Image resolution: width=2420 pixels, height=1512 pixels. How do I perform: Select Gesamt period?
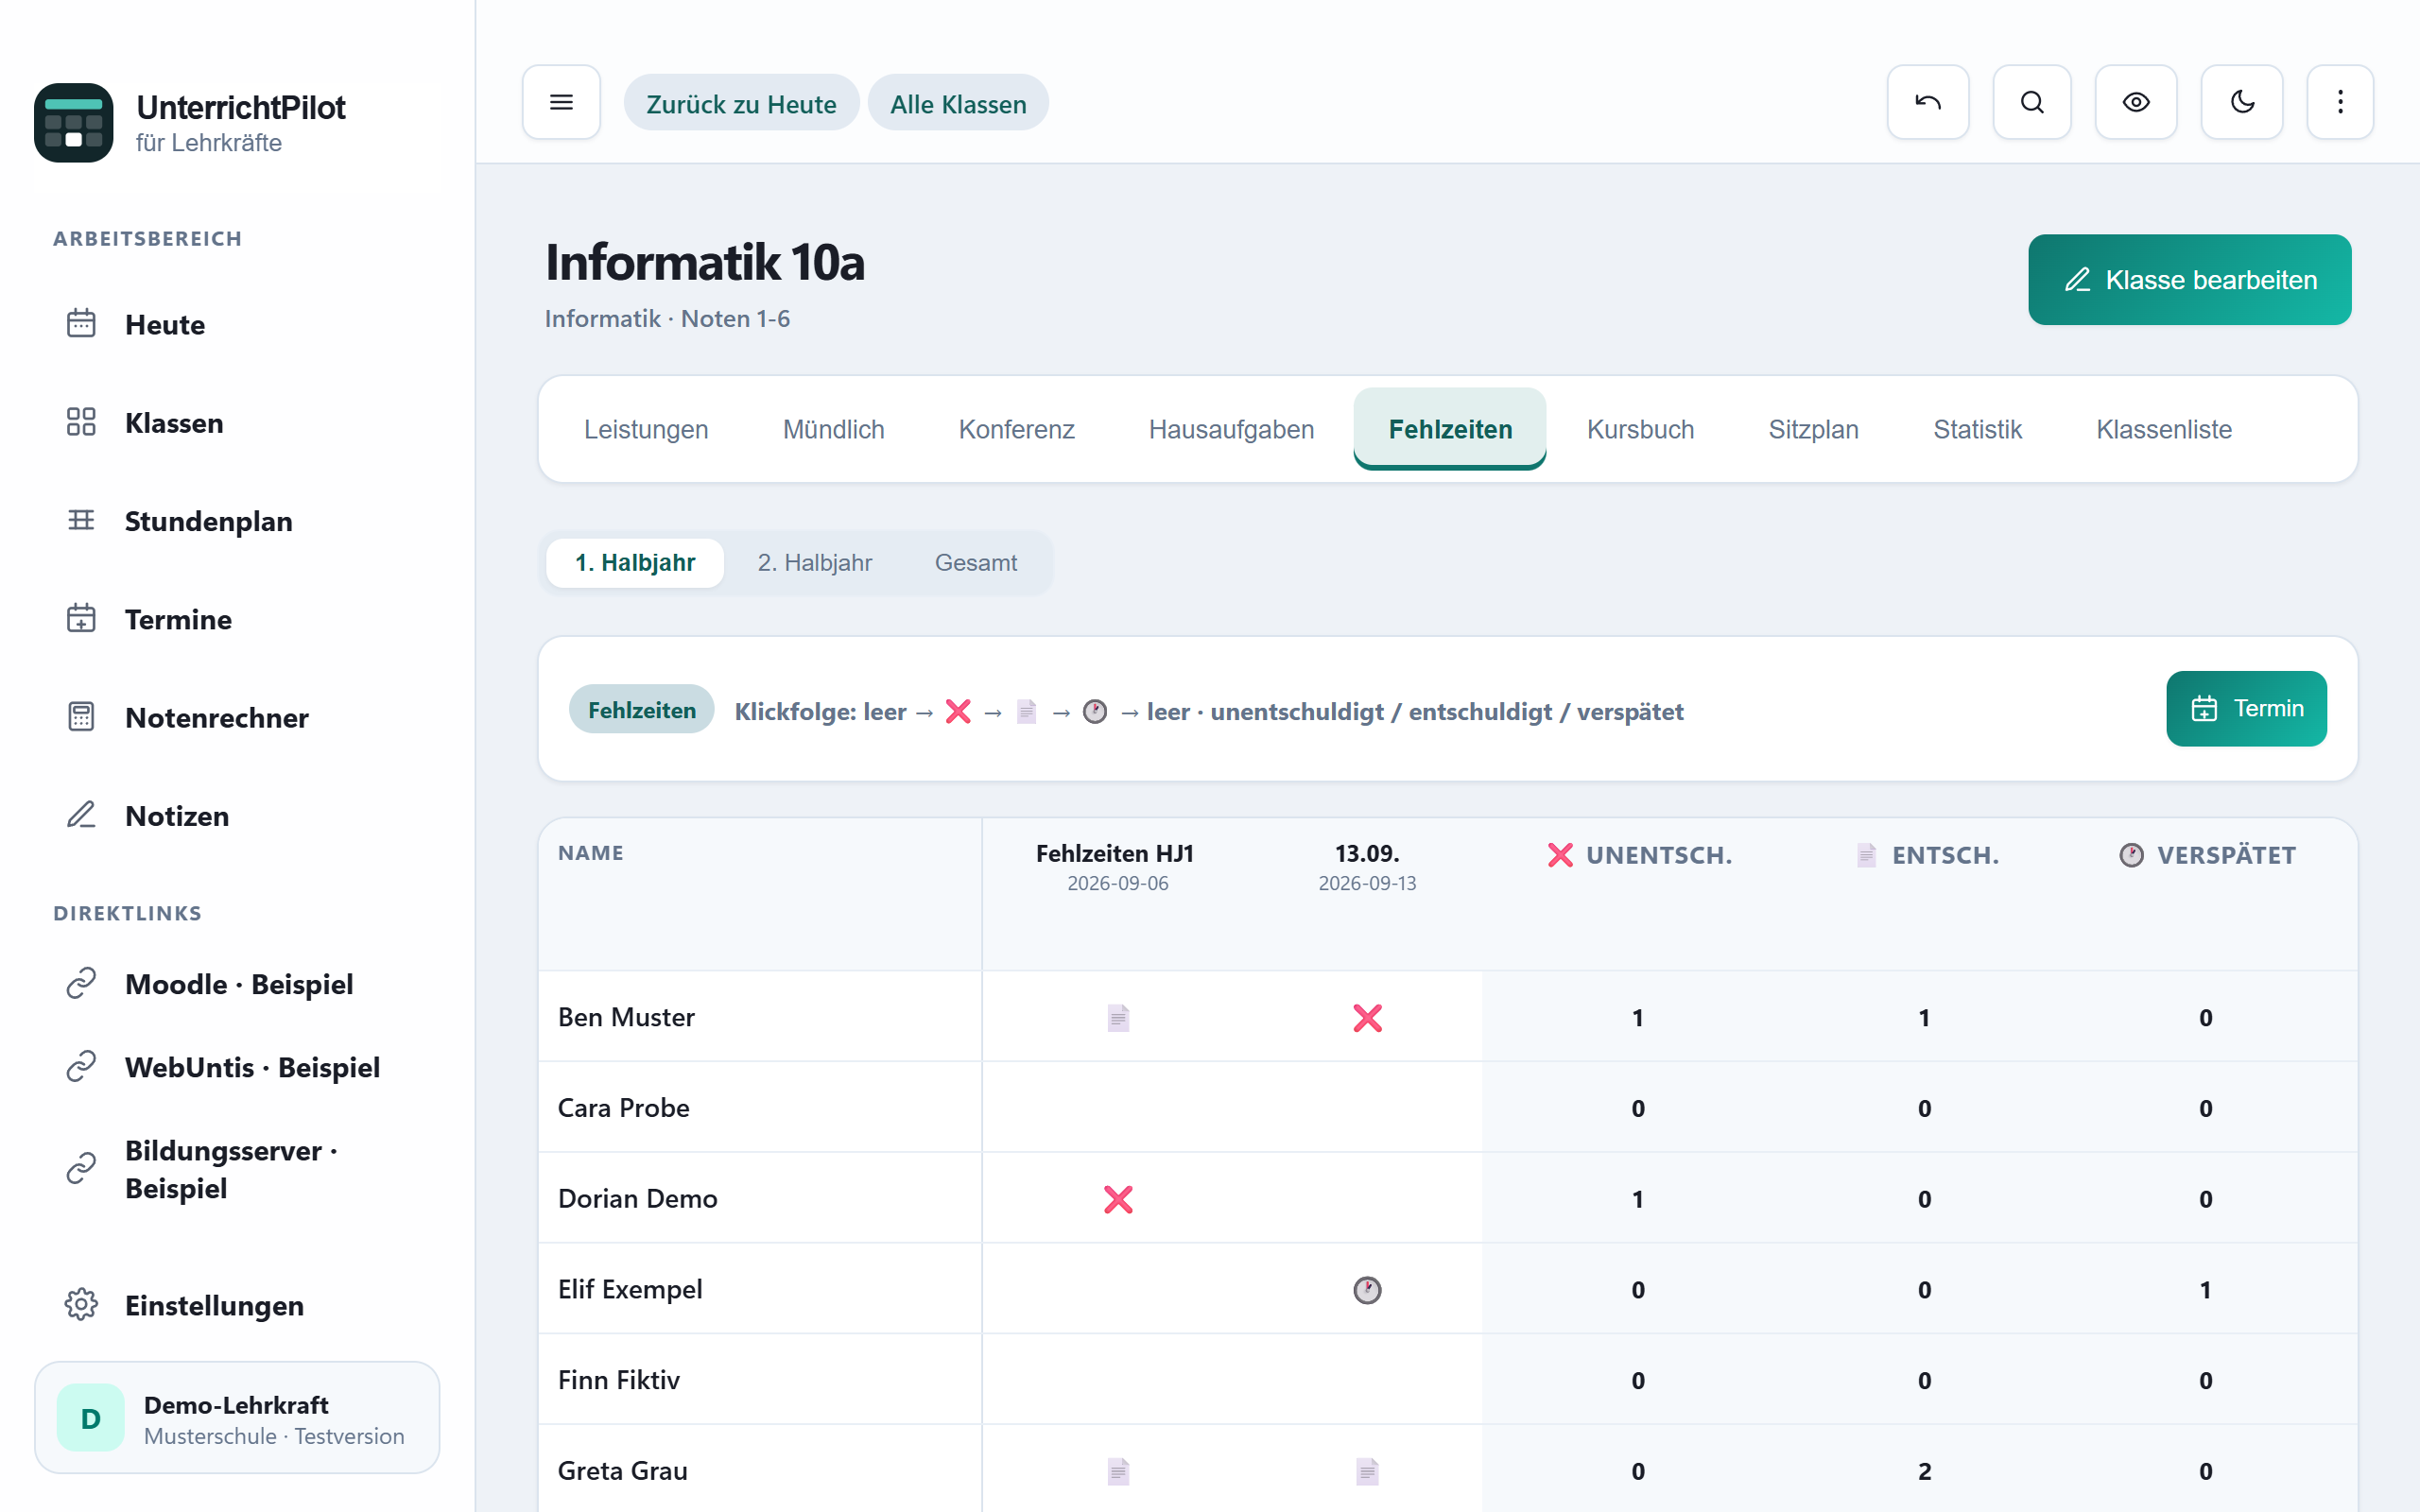[975, 562]
